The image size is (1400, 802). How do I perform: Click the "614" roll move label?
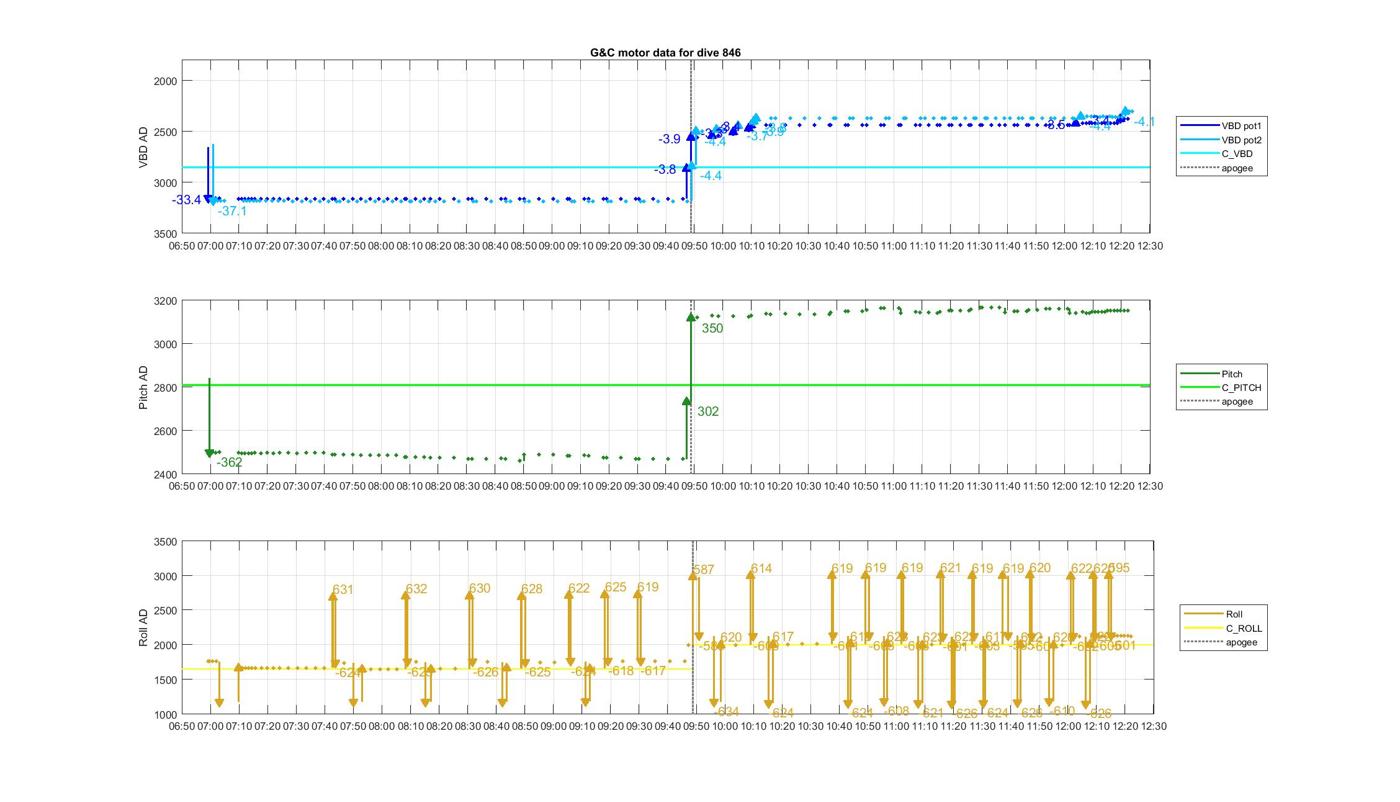pyautogui.click(x=761, y=569)
